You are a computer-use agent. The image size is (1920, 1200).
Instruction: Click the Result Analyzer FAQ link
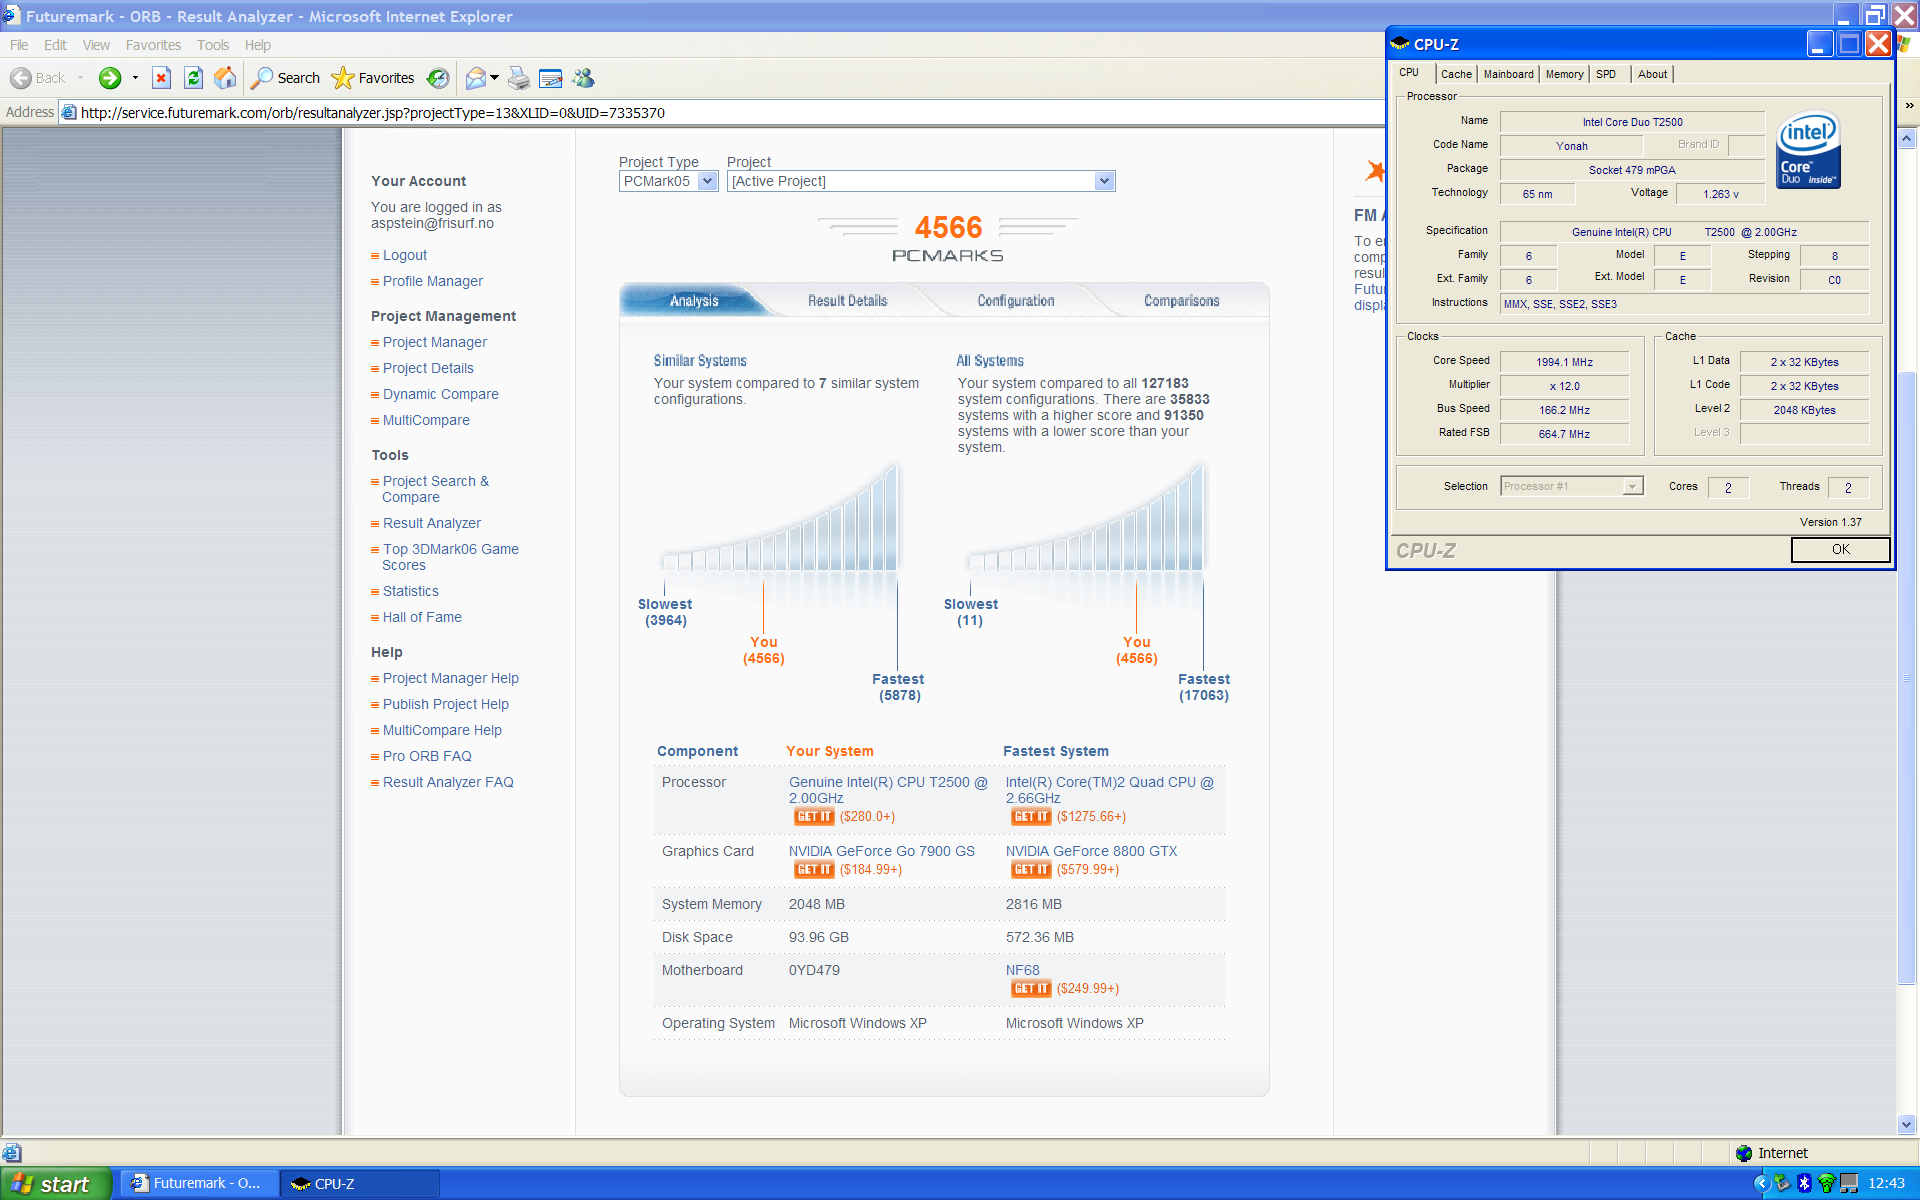click(x=448, y=782)
